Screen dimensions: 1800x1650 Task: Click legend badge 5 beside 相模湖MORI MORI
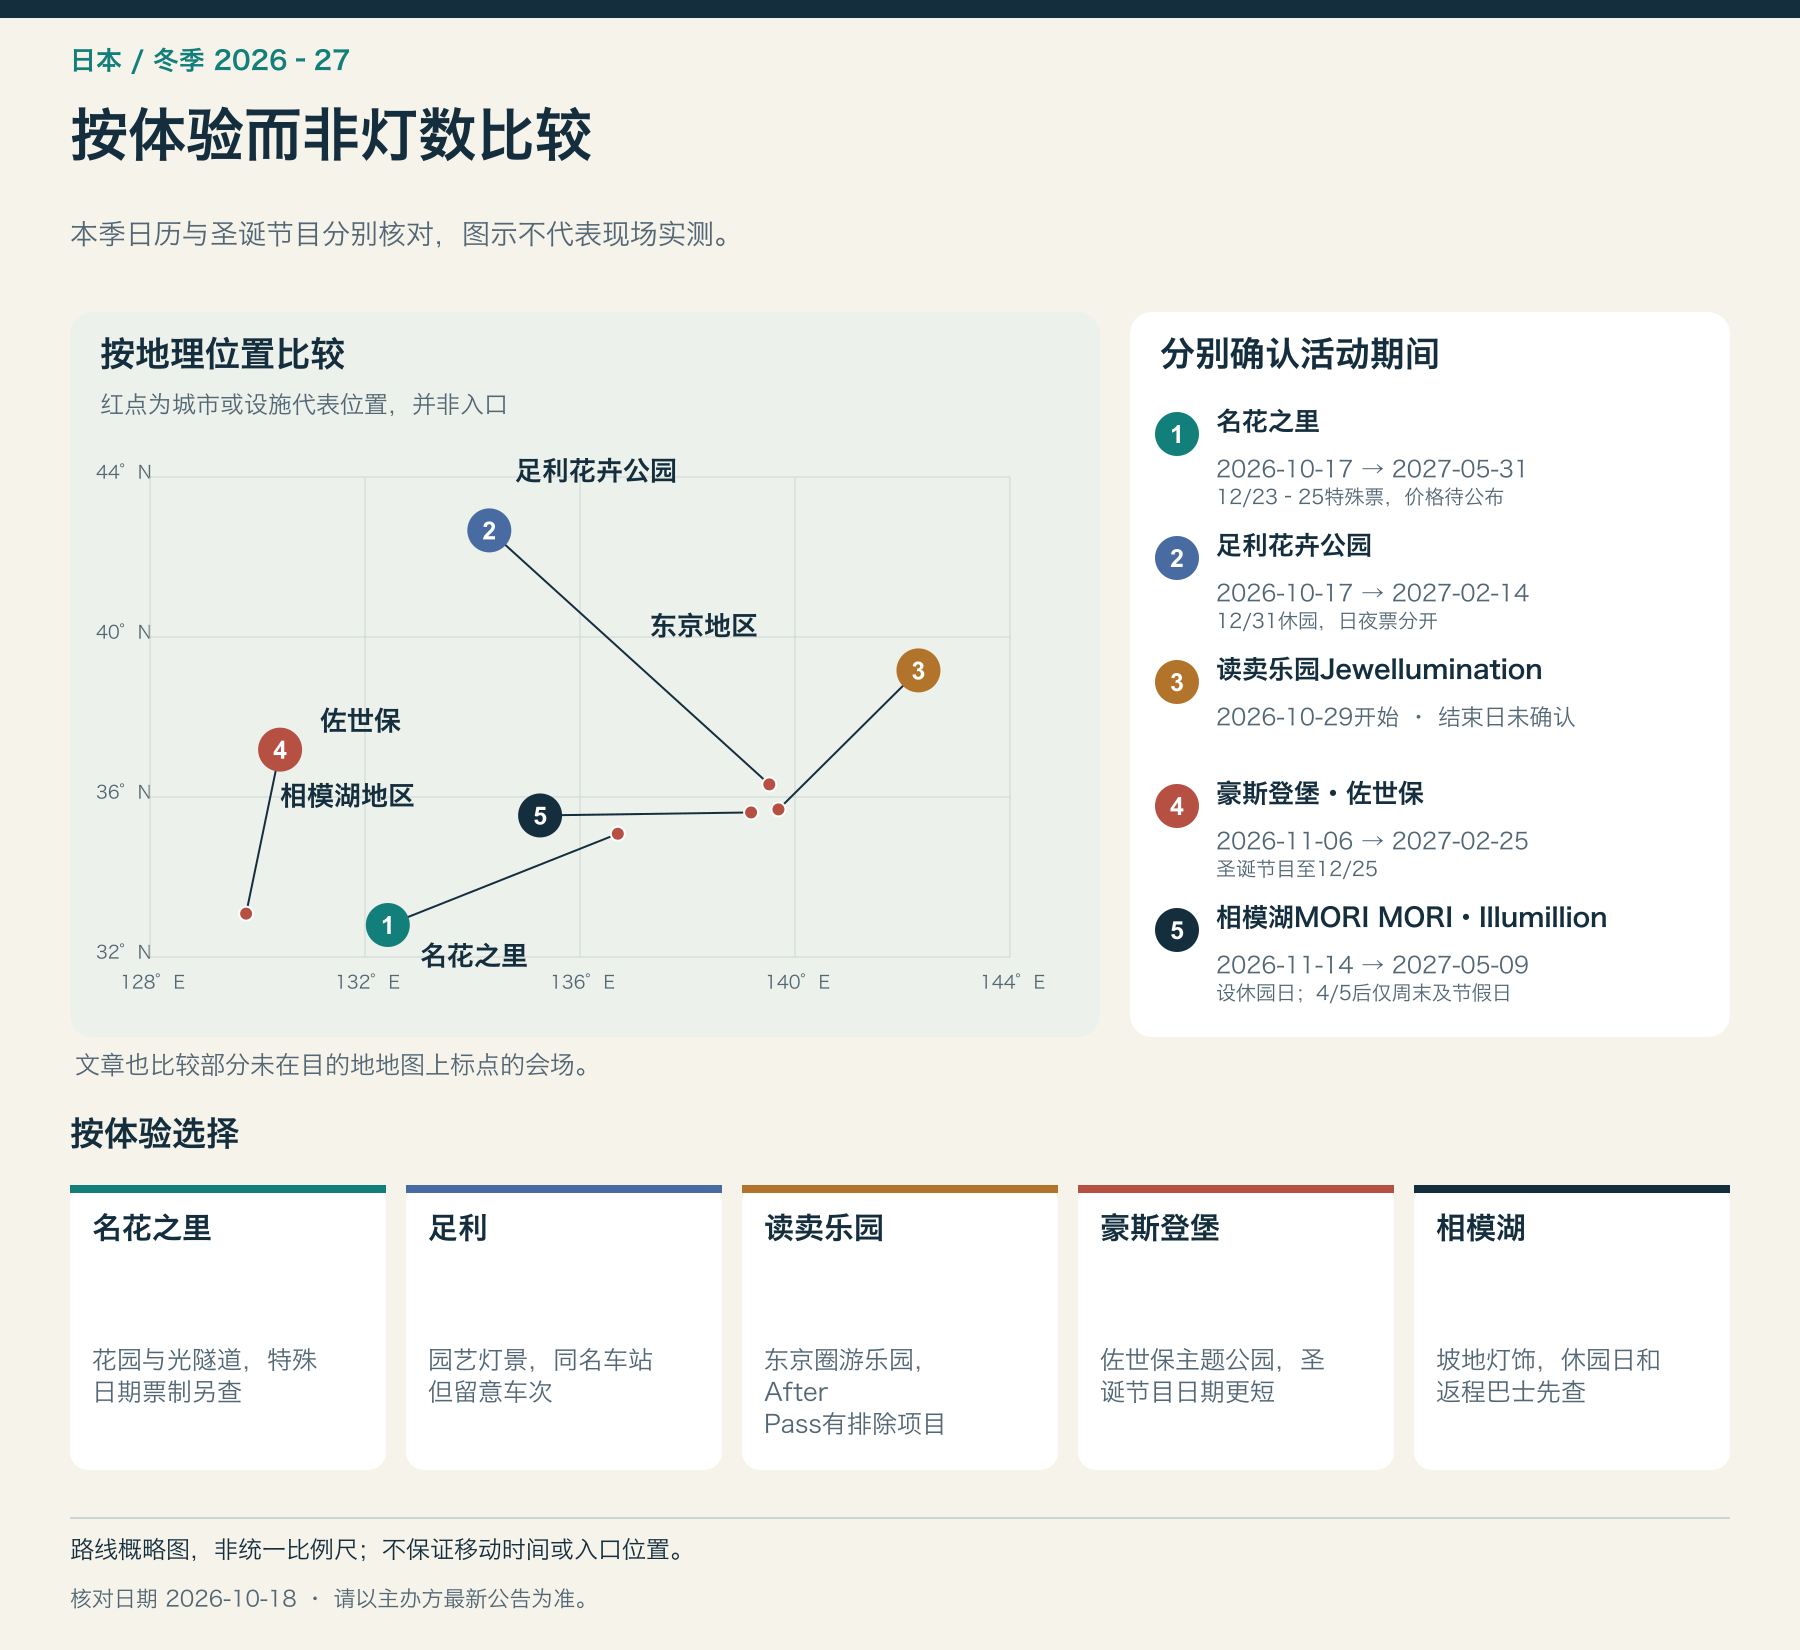(x=1177, y=930)
